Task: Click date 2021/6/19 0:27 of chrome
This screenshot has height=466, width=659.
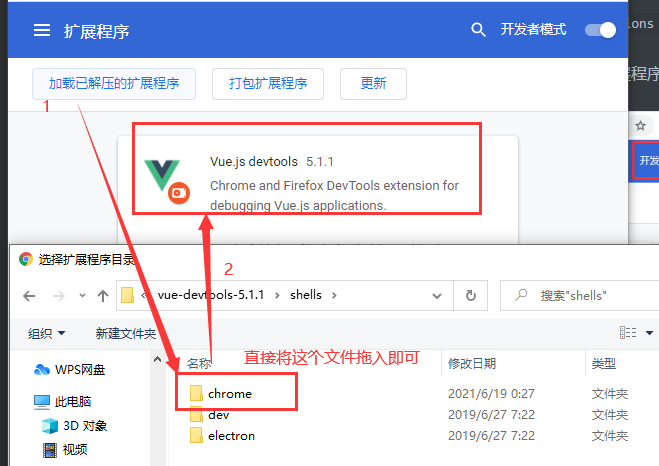Action: coord(491,394)
